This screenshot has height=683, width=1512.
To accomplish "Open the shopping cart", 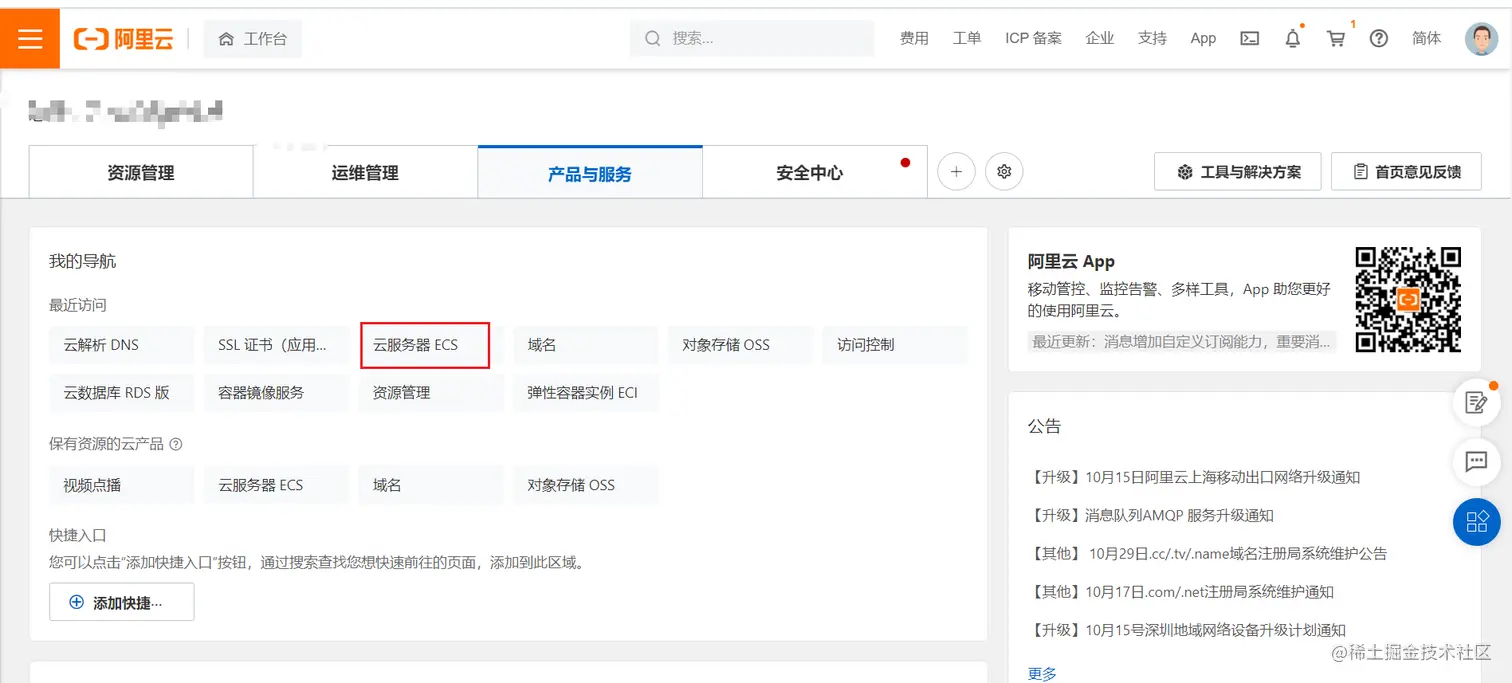I will pos(1336,38).
